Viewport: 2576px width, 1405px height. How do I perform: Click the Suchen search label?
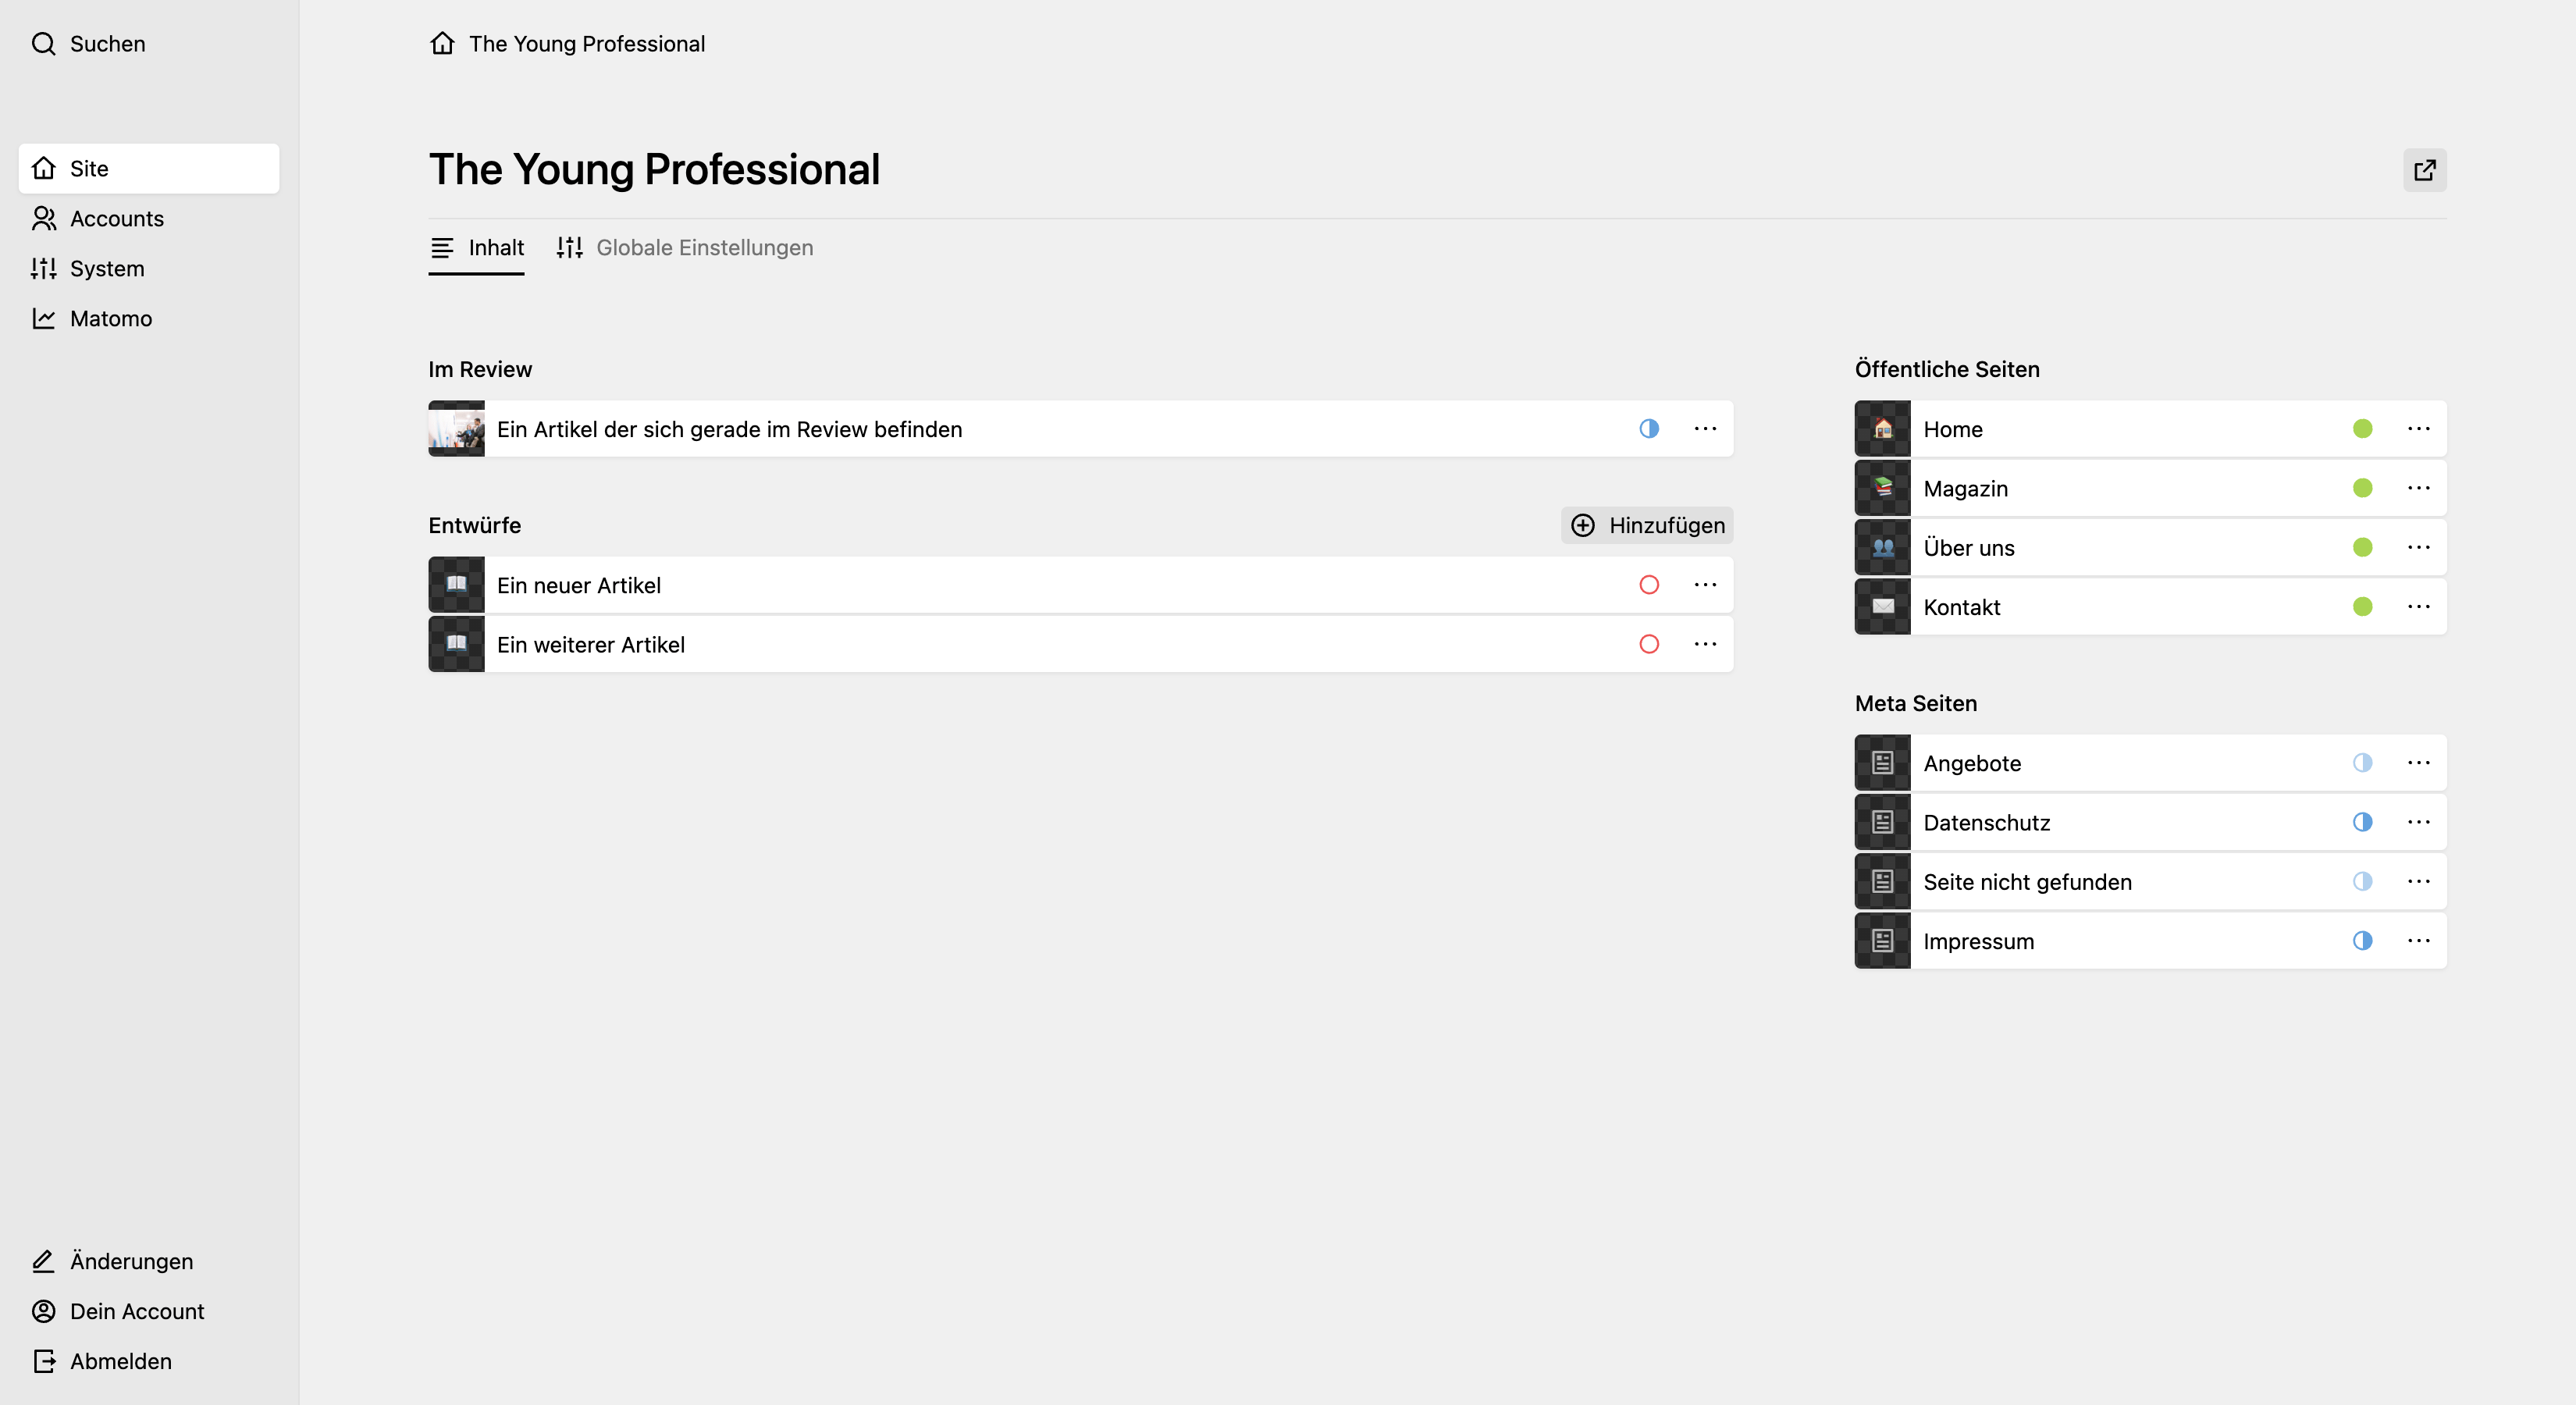(x=108, y=44)
